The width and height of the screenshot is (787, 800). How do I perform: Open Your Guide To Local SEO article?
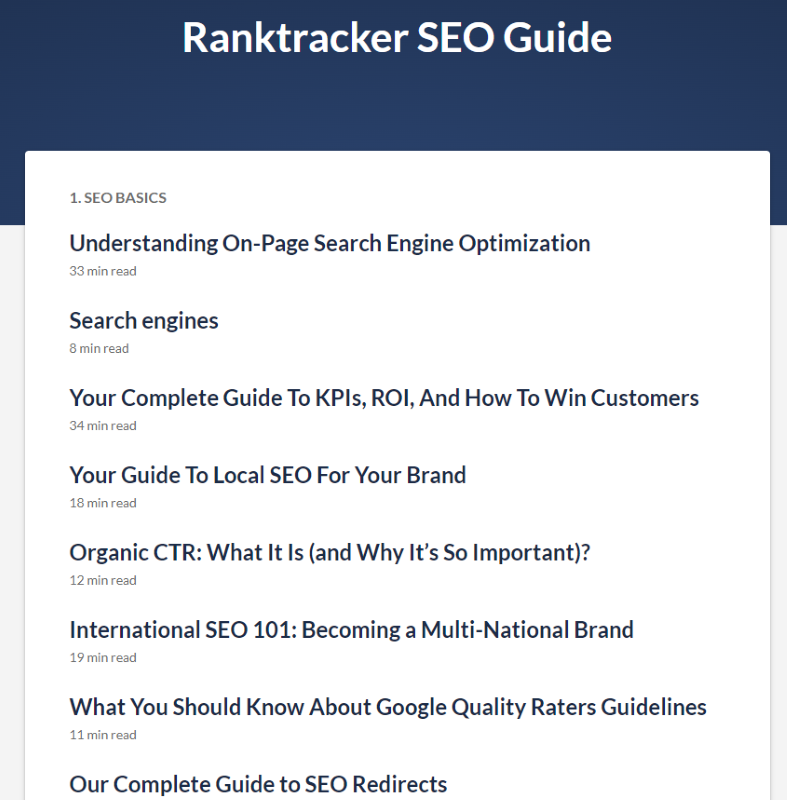point(267,476)
